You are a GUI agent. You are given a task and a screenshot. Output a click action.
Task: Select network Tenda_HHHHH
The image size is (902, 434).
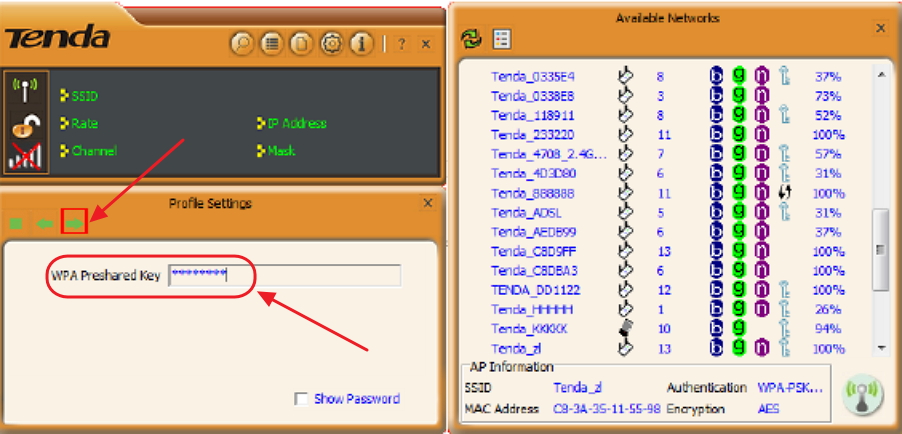[533, 310]
